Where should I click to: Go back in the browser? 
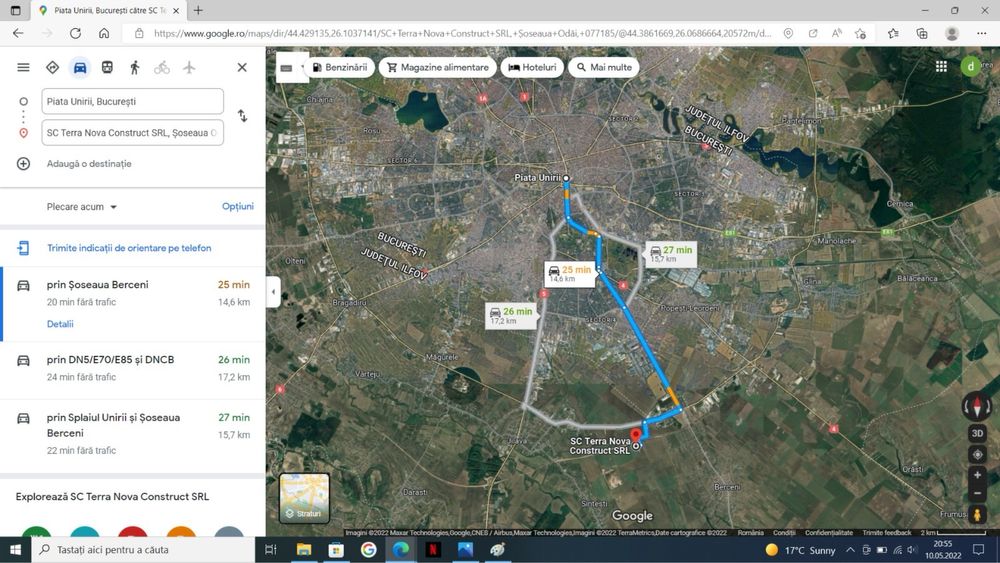point(18,33)
